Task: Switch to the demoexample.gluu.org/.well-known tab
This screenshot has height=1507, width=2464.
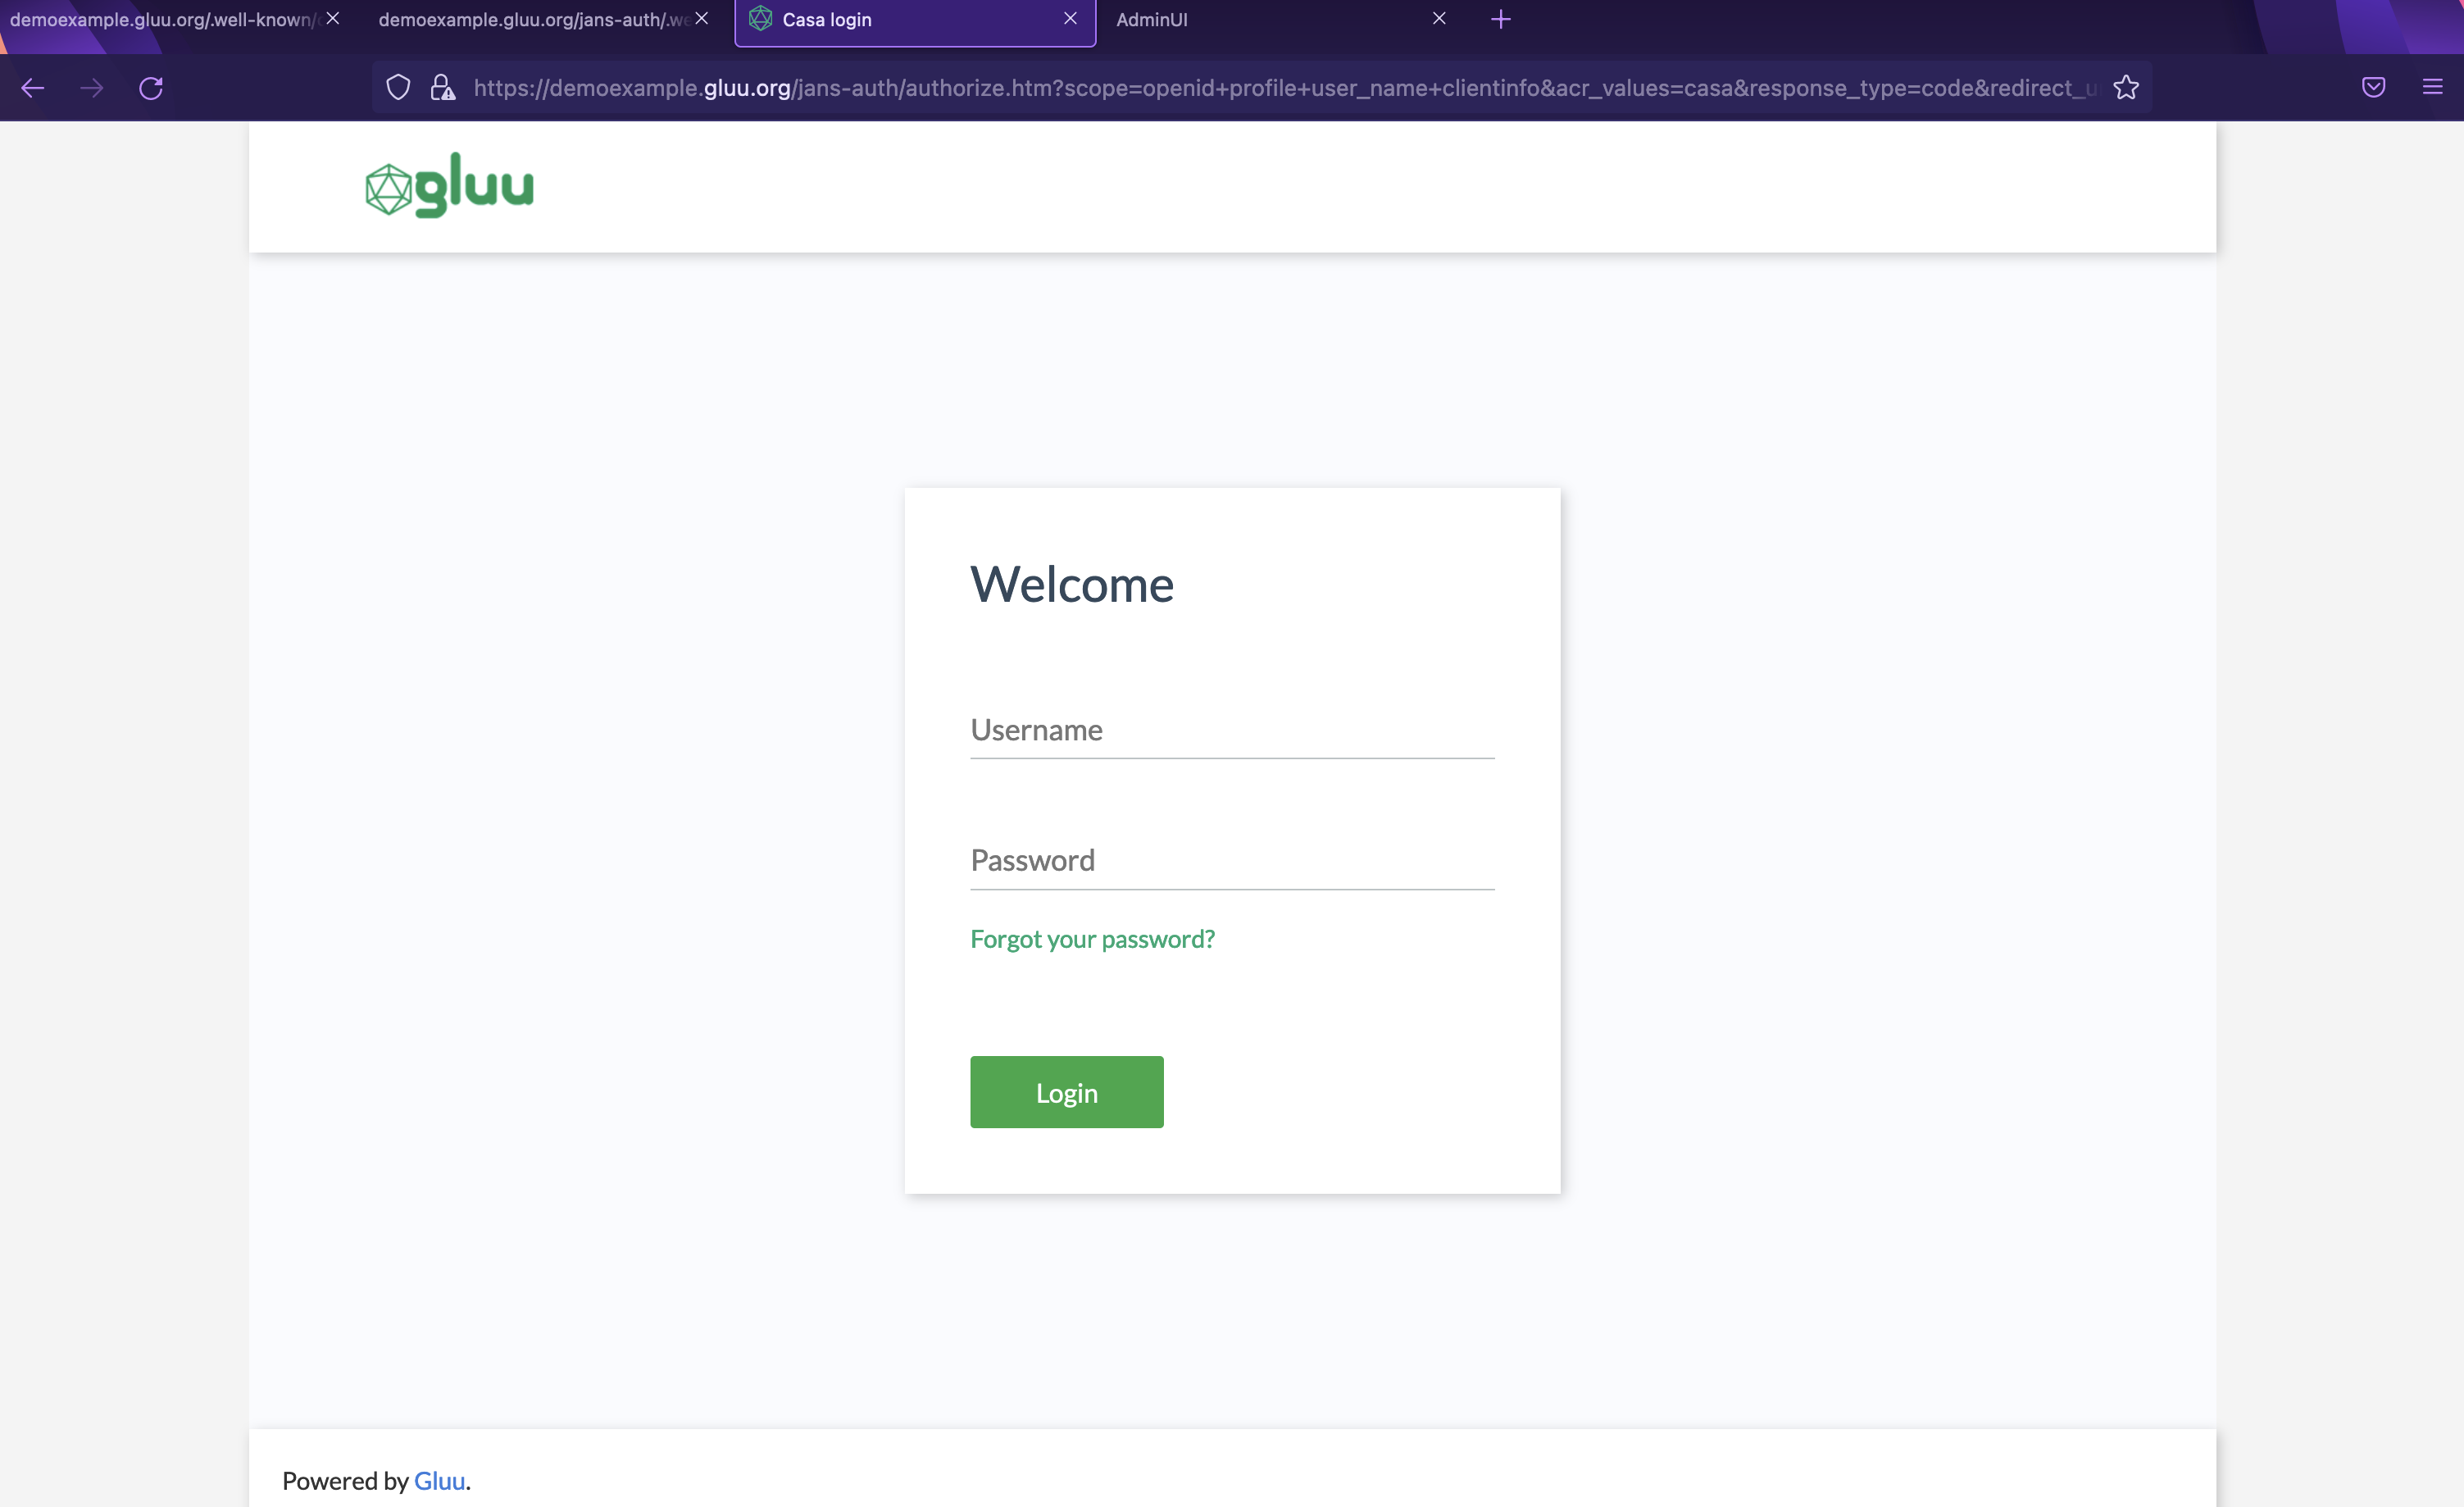Action: 178,20
